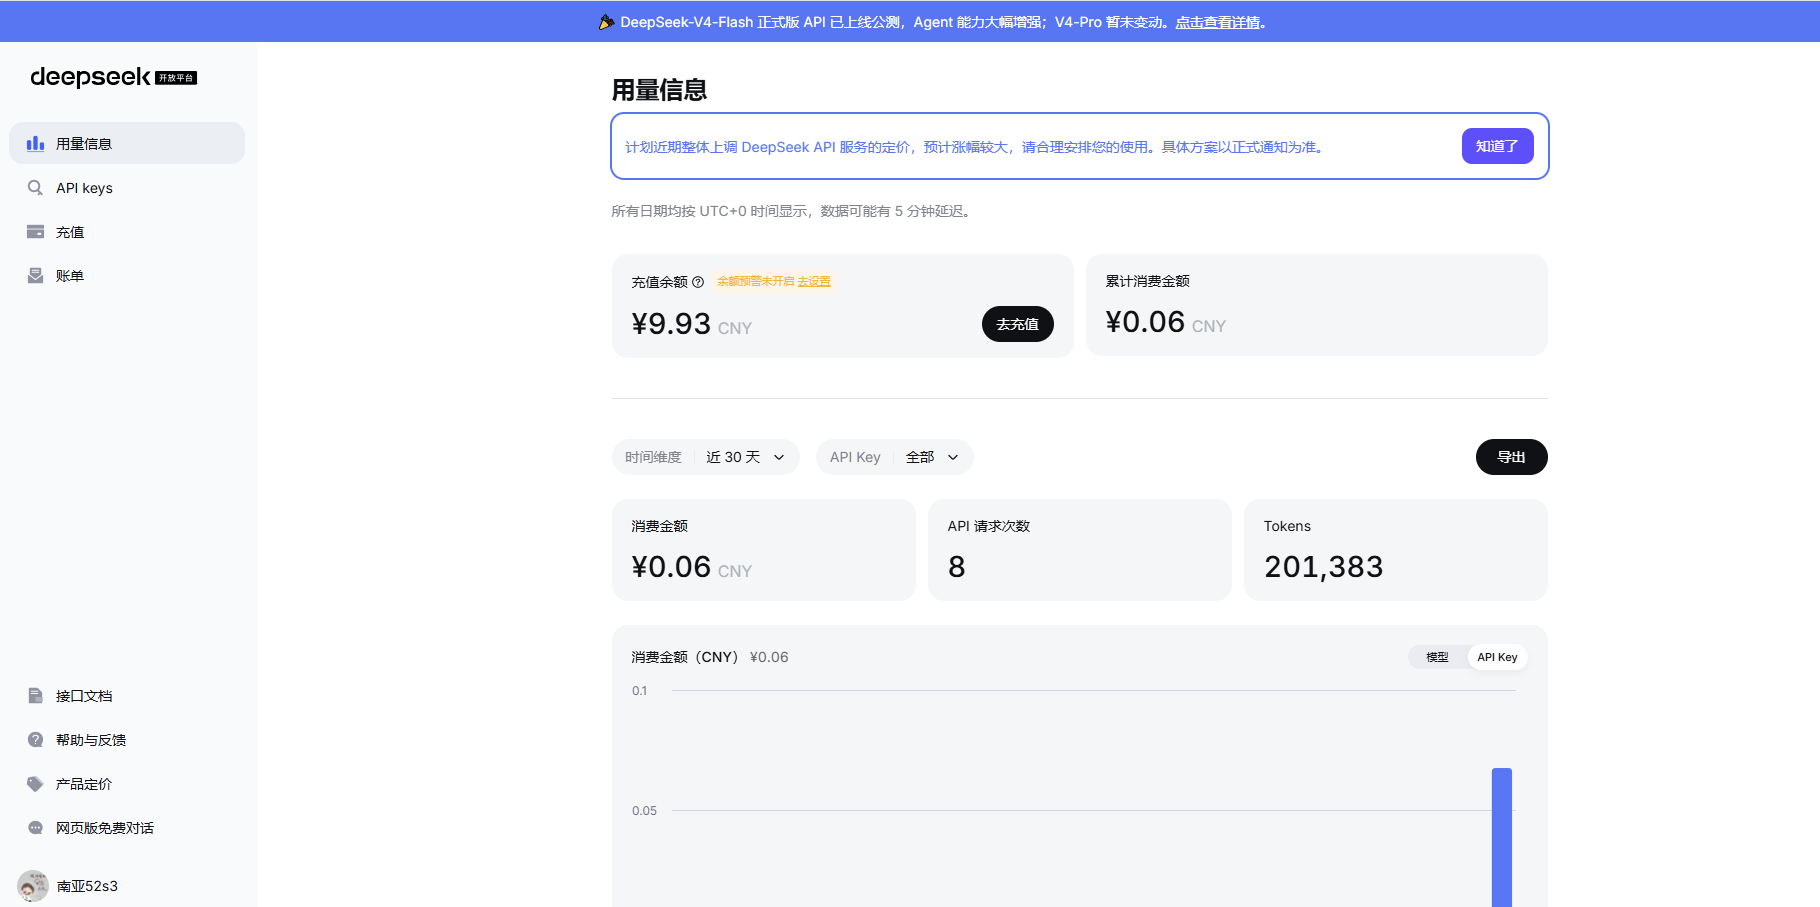The image size is (1820, 907).
Task: Click the 消费金额 card value ¥0.06
Action: [671, 567]
